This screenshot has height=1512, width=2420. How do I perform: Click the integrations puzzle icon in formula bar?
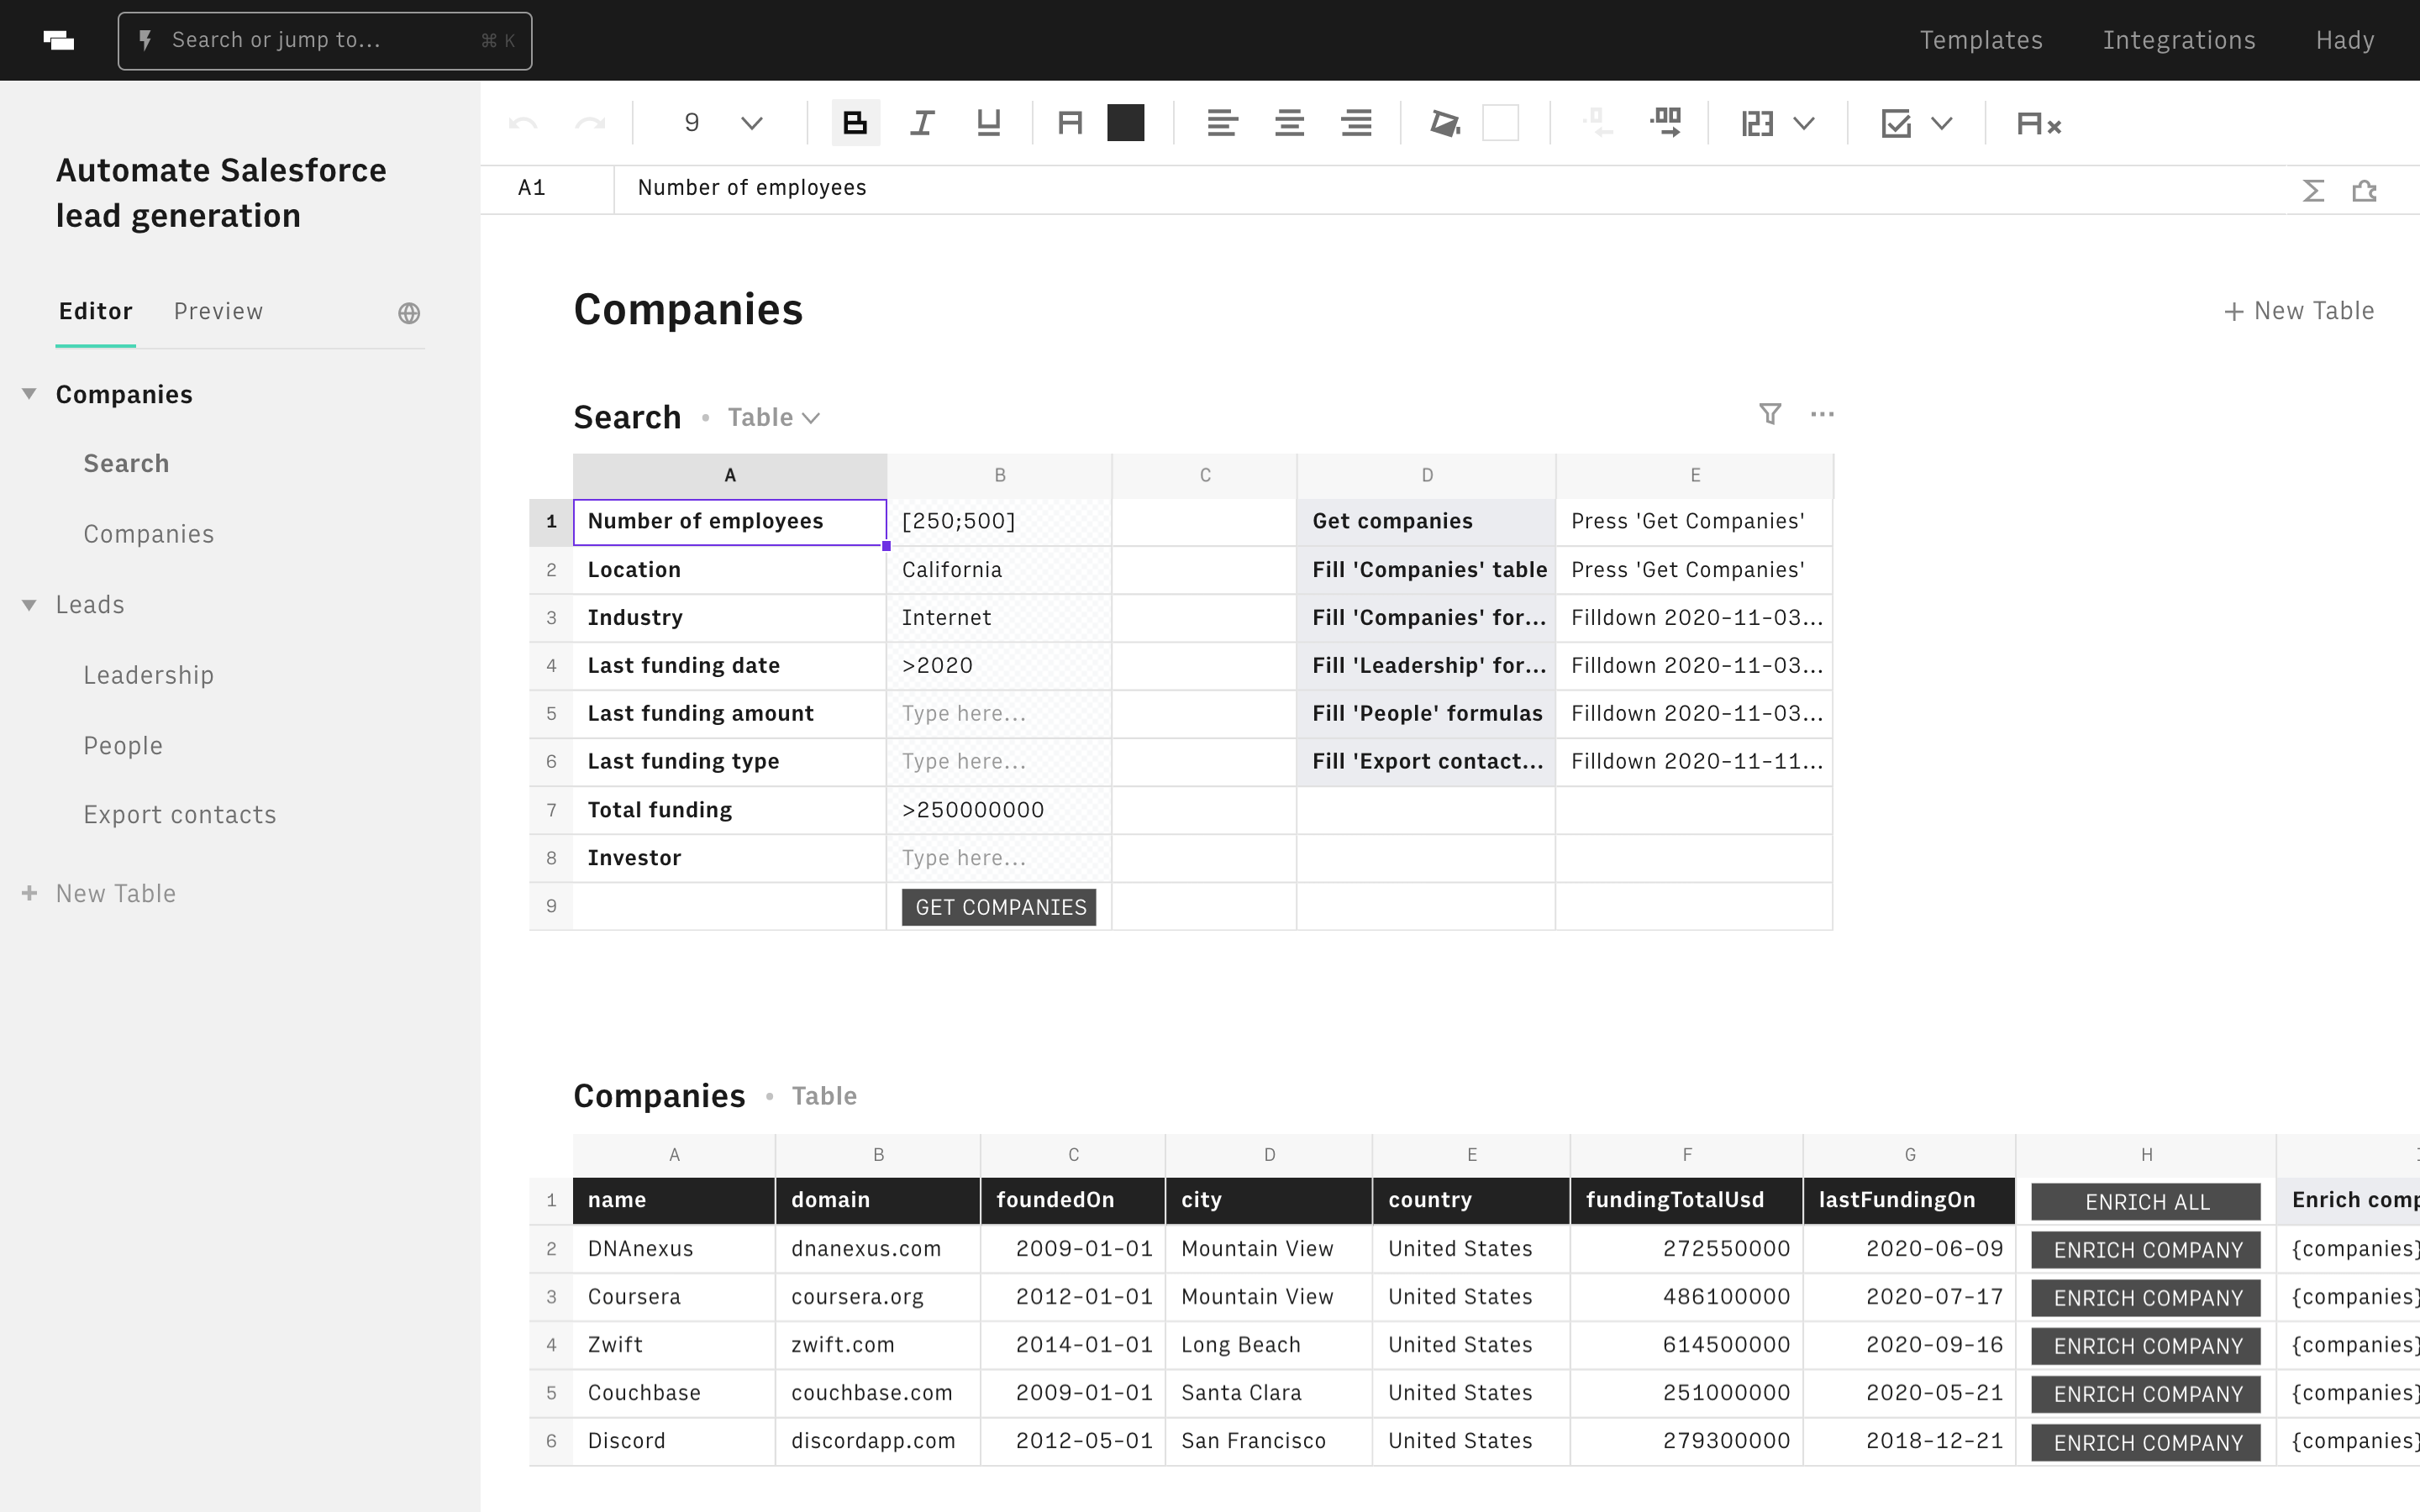pos(2364,190)
